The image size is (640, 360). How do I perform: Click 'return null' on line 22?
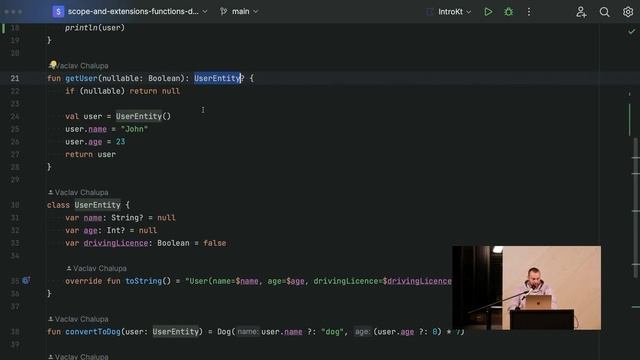[x=155, y=91]
